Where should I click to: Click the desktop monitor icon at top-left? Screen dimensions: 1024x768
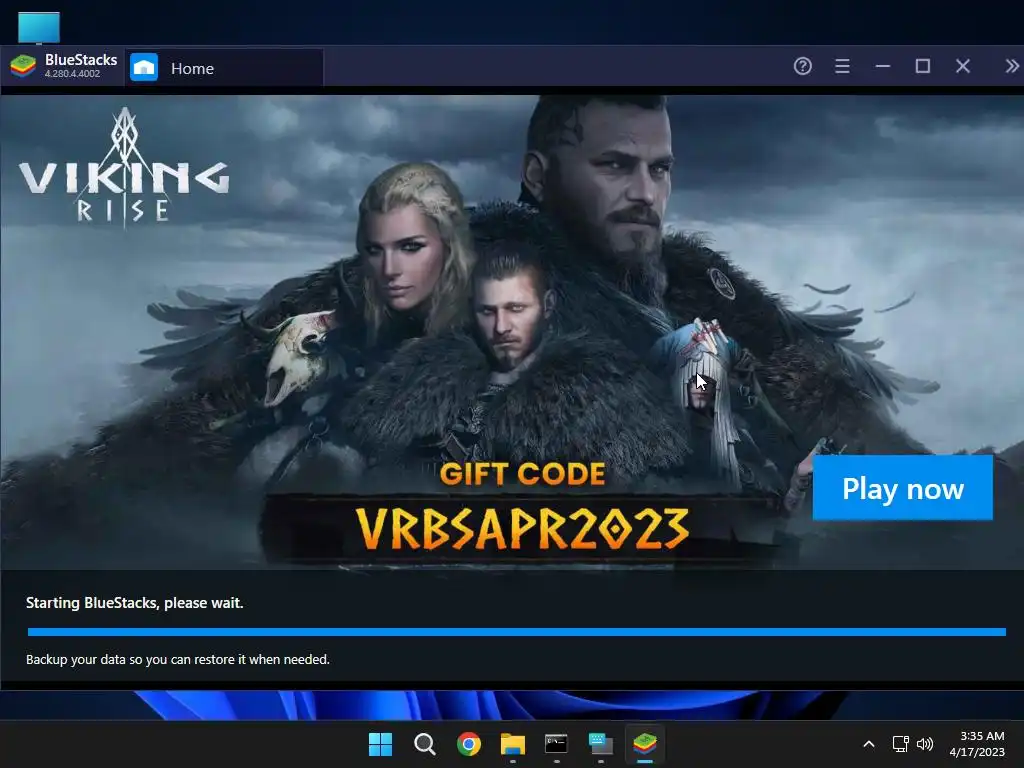point(39,28)
